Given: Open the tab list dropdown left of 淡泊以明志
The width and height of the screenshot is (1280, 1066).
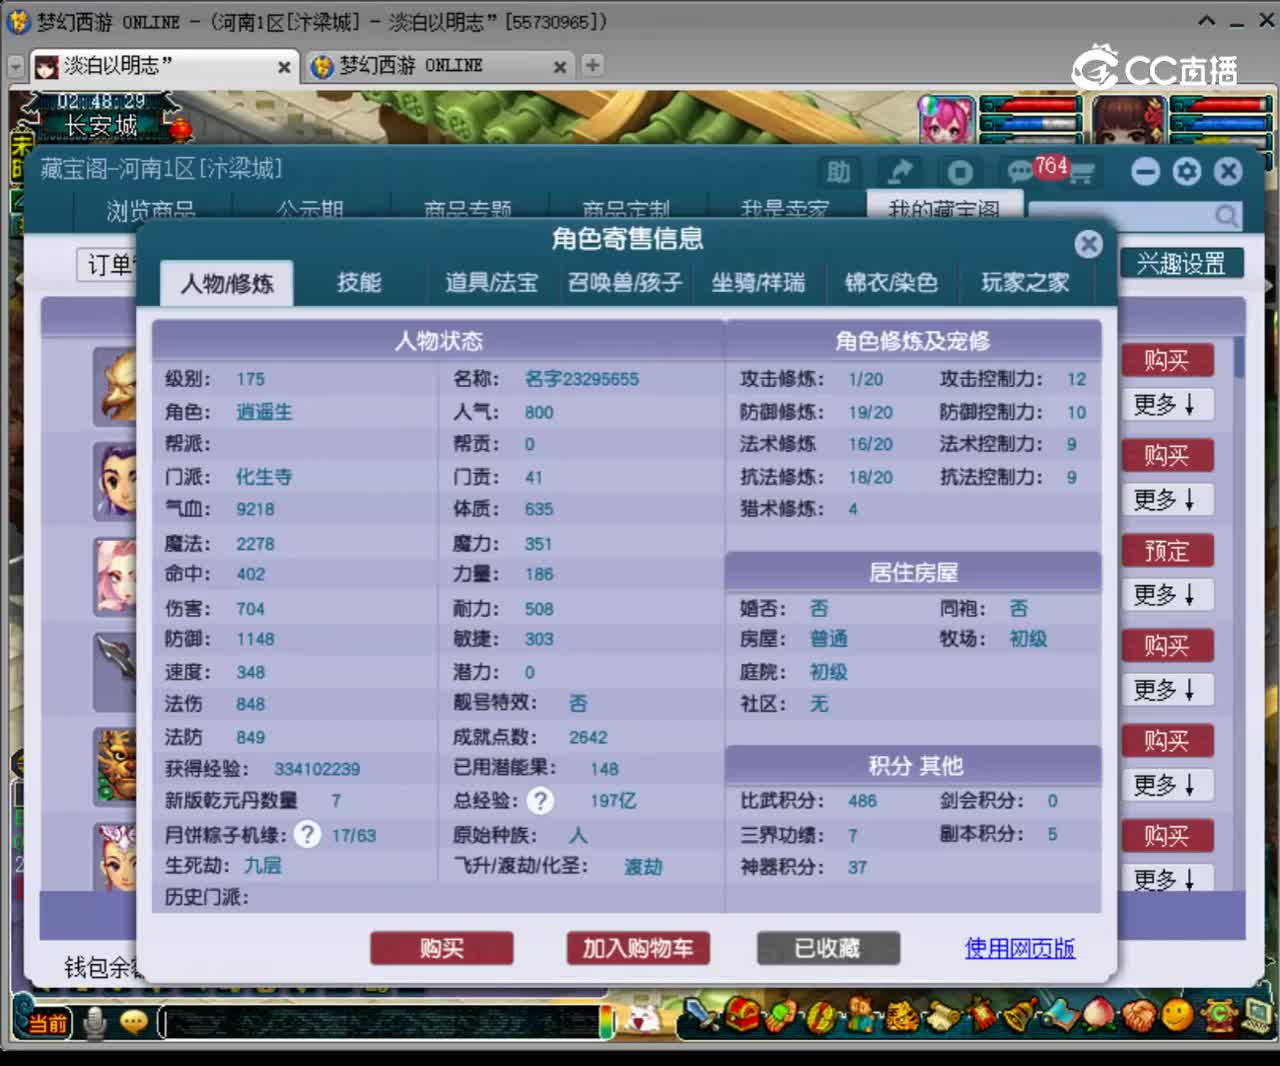Looking at the screenshot, I should [x=15, y=66].
